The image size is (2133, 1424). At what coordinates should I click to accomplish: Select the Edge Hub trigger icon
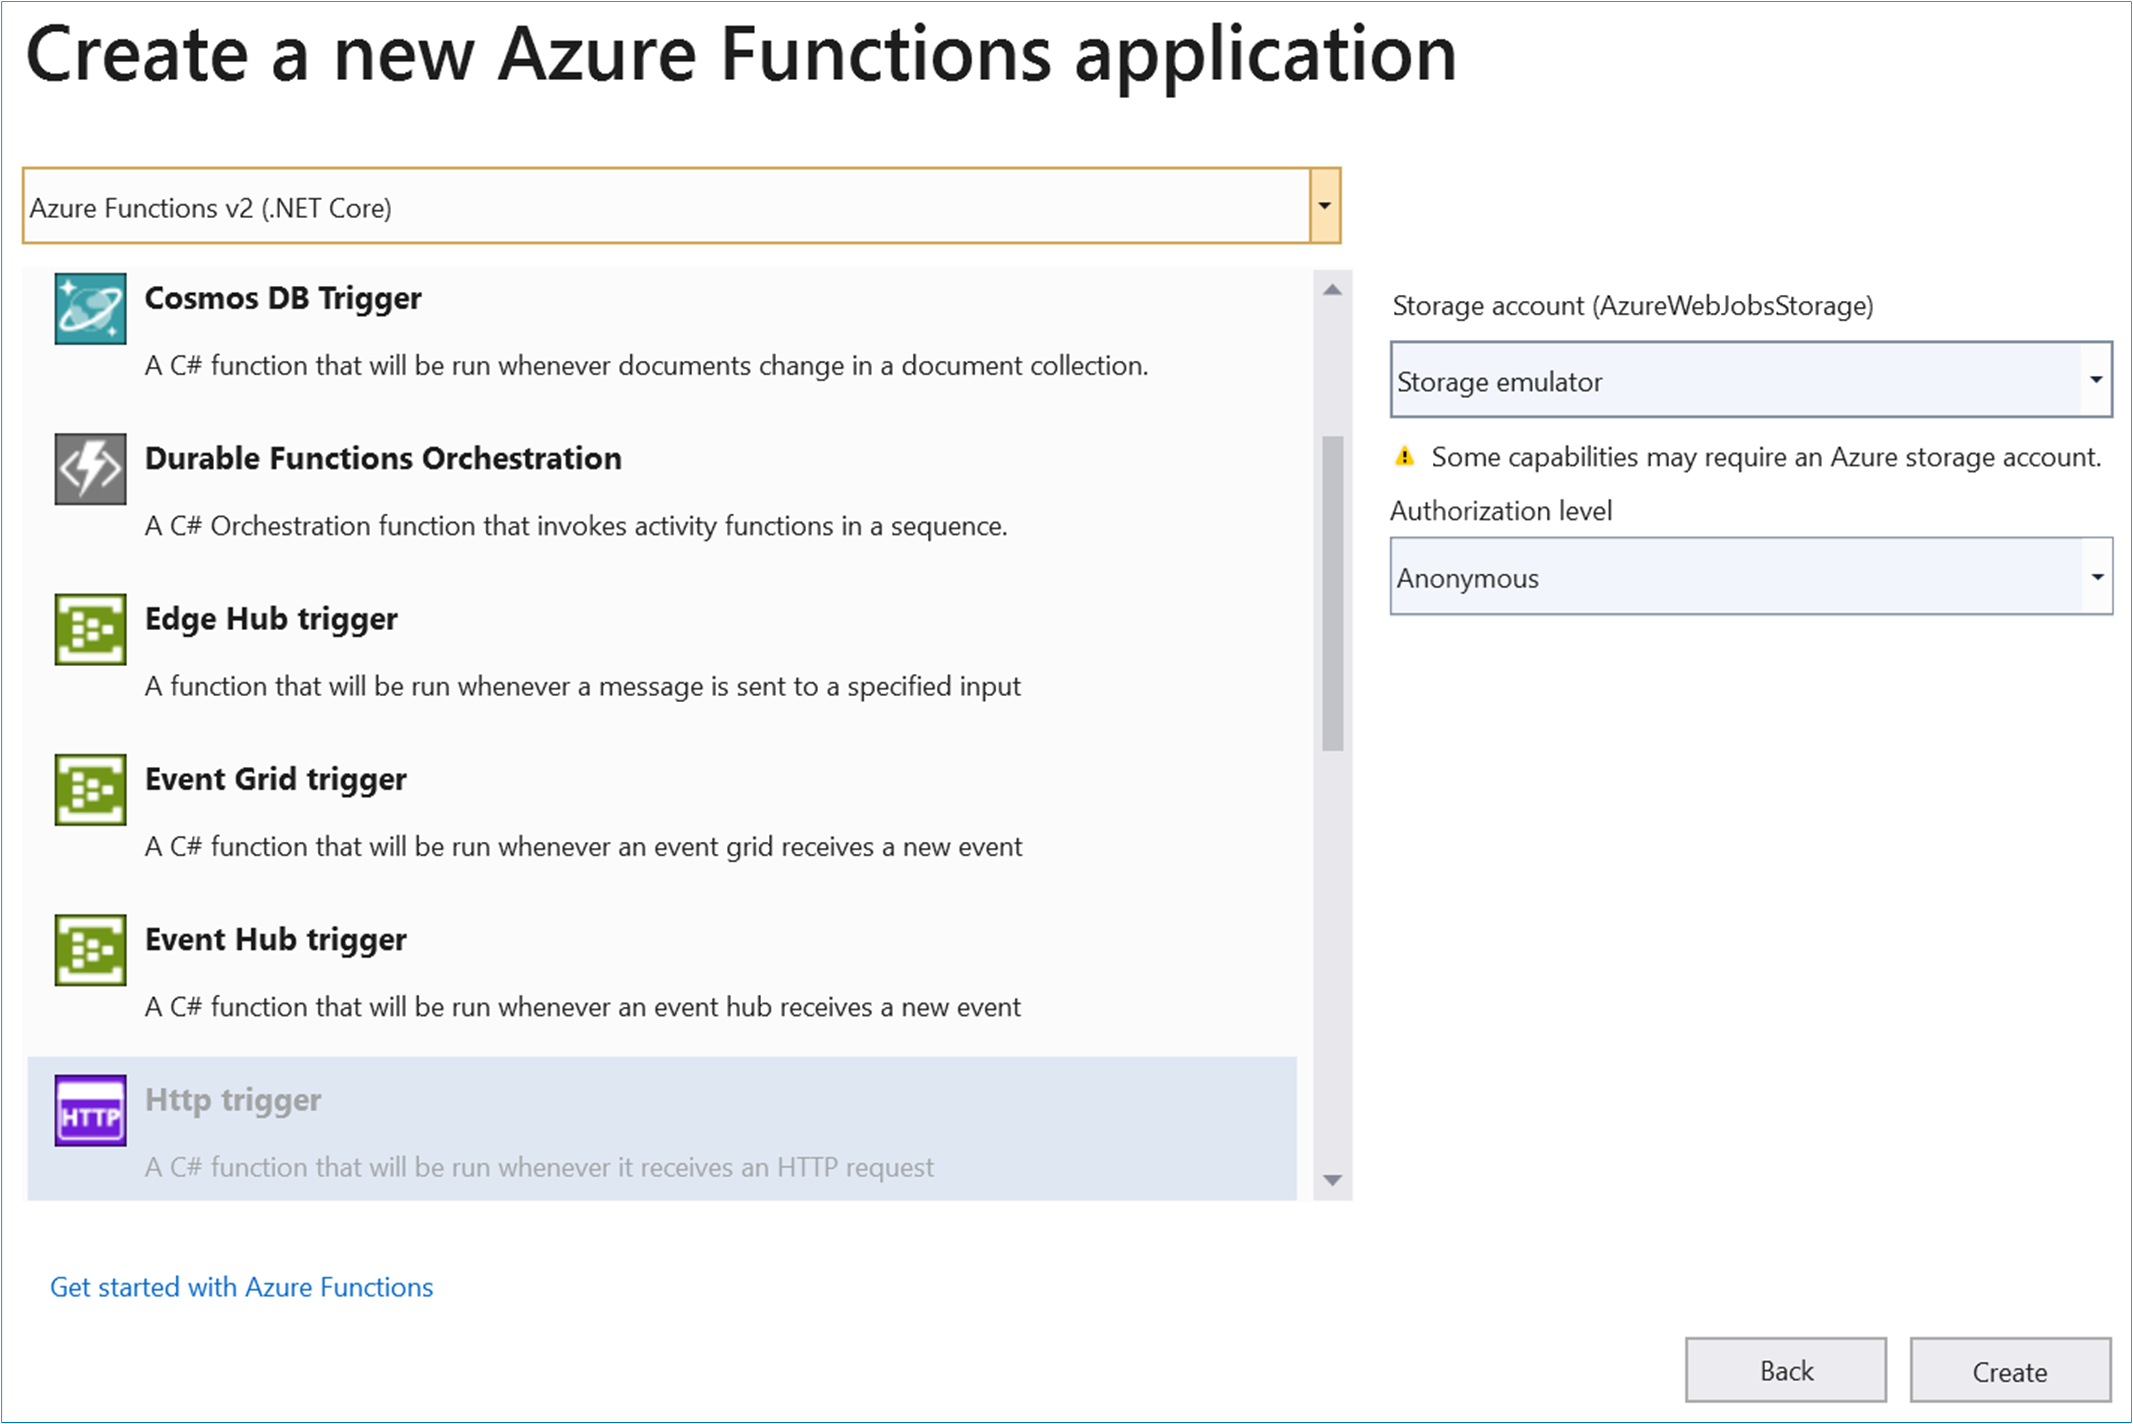[x=91, y=633]
